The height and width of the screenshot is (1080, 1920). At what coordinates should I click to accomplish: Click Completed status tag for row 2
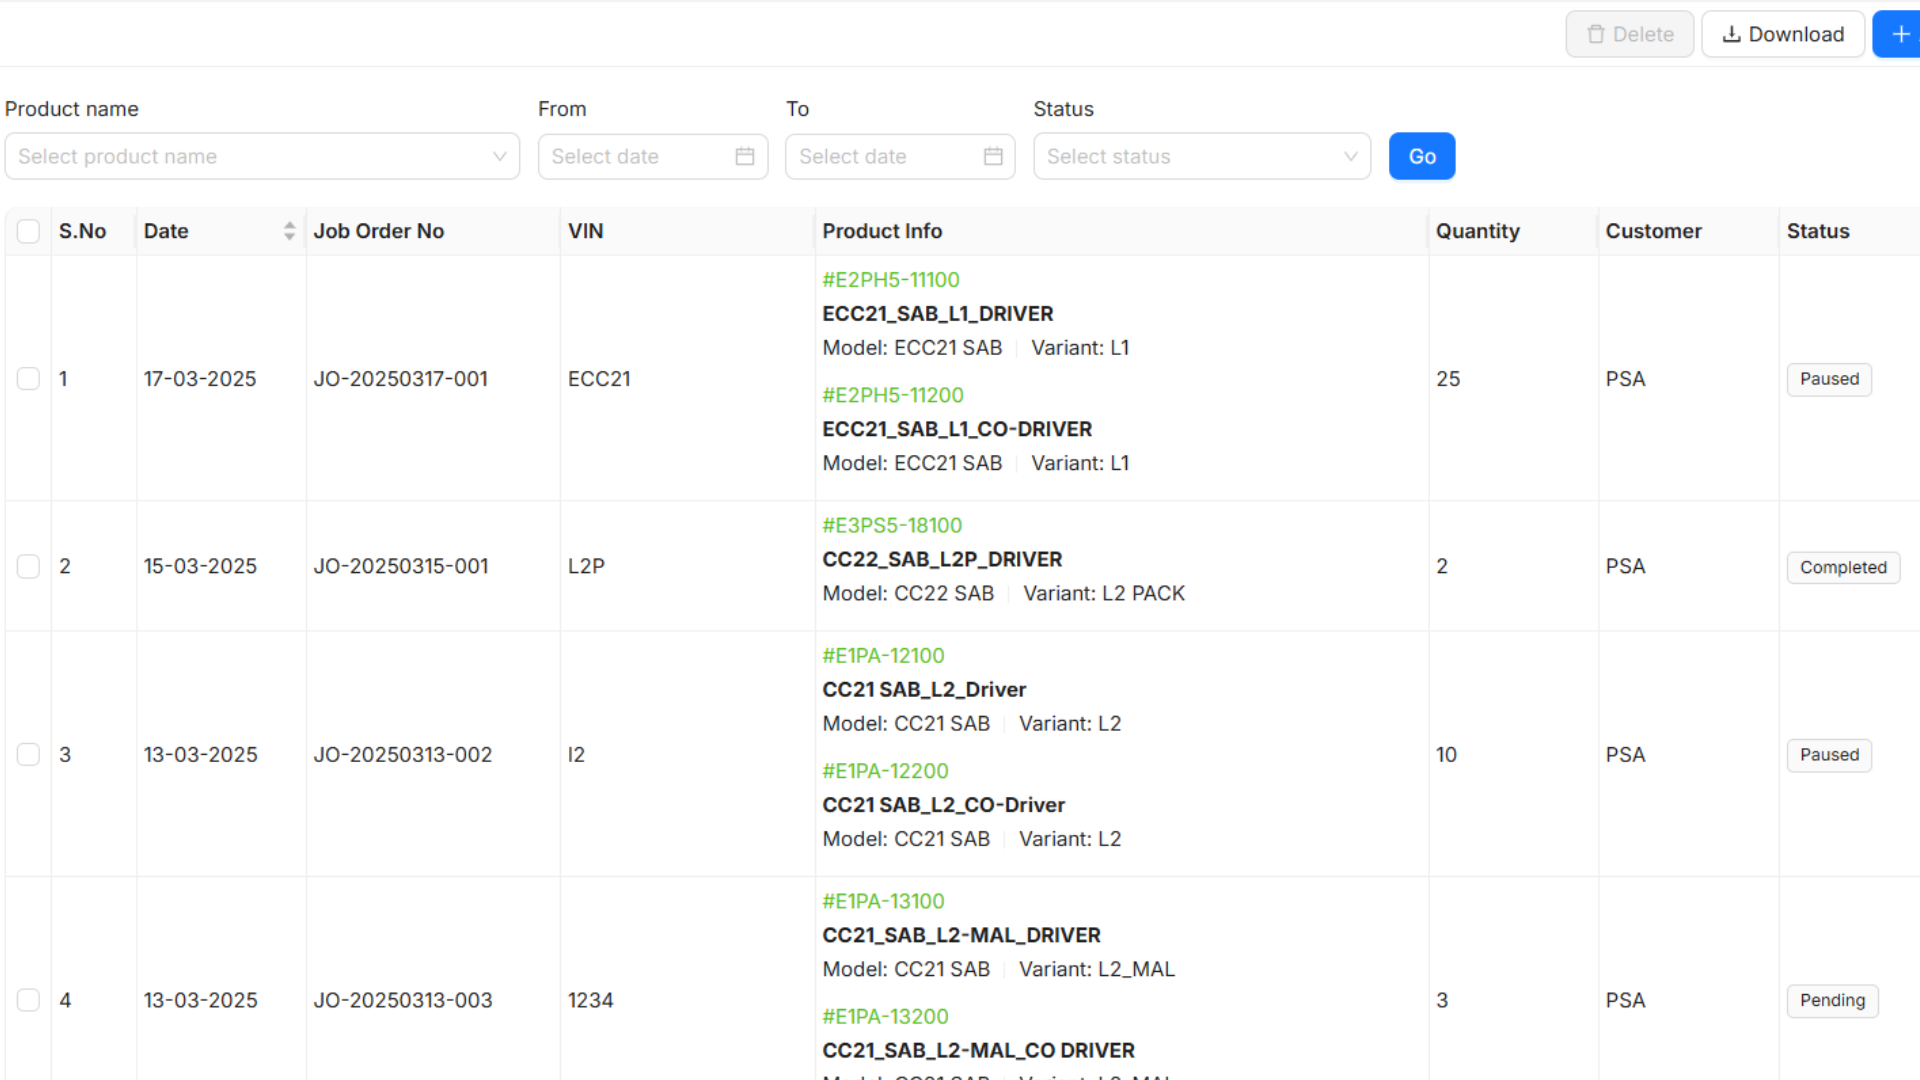coord(1842,567)
